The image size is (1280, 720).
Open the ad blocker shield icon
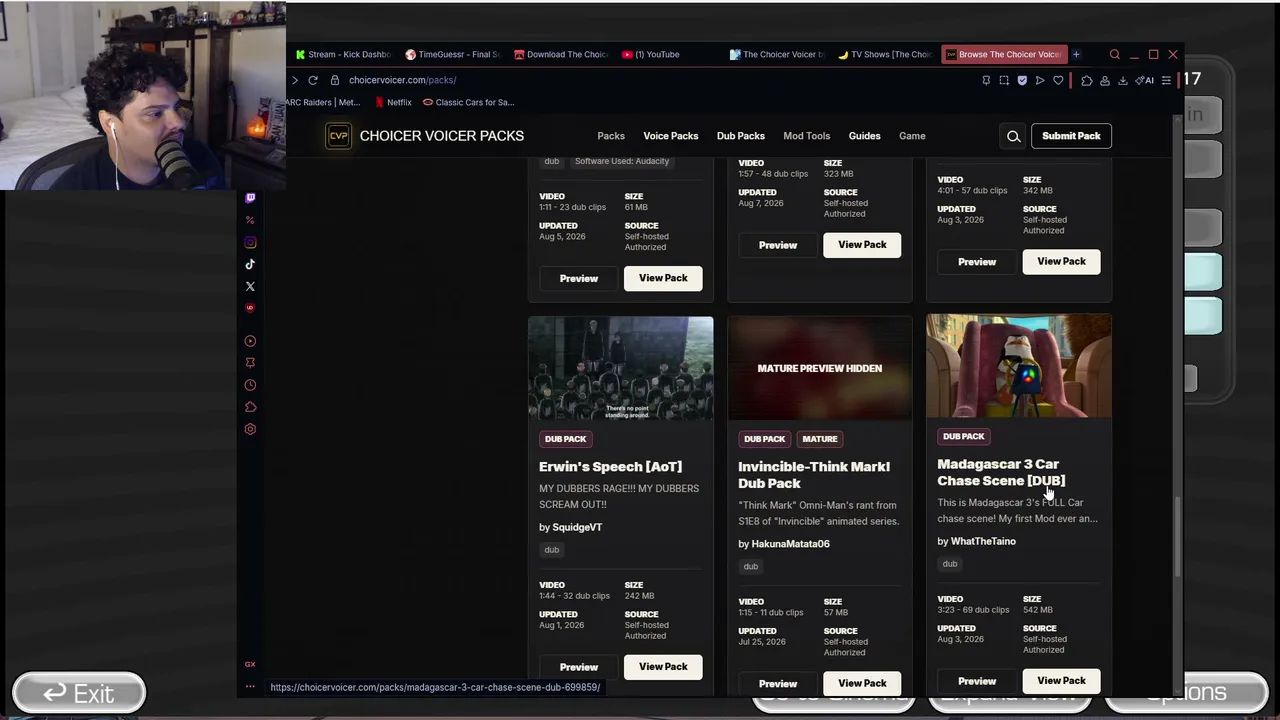pos(1022,80)
